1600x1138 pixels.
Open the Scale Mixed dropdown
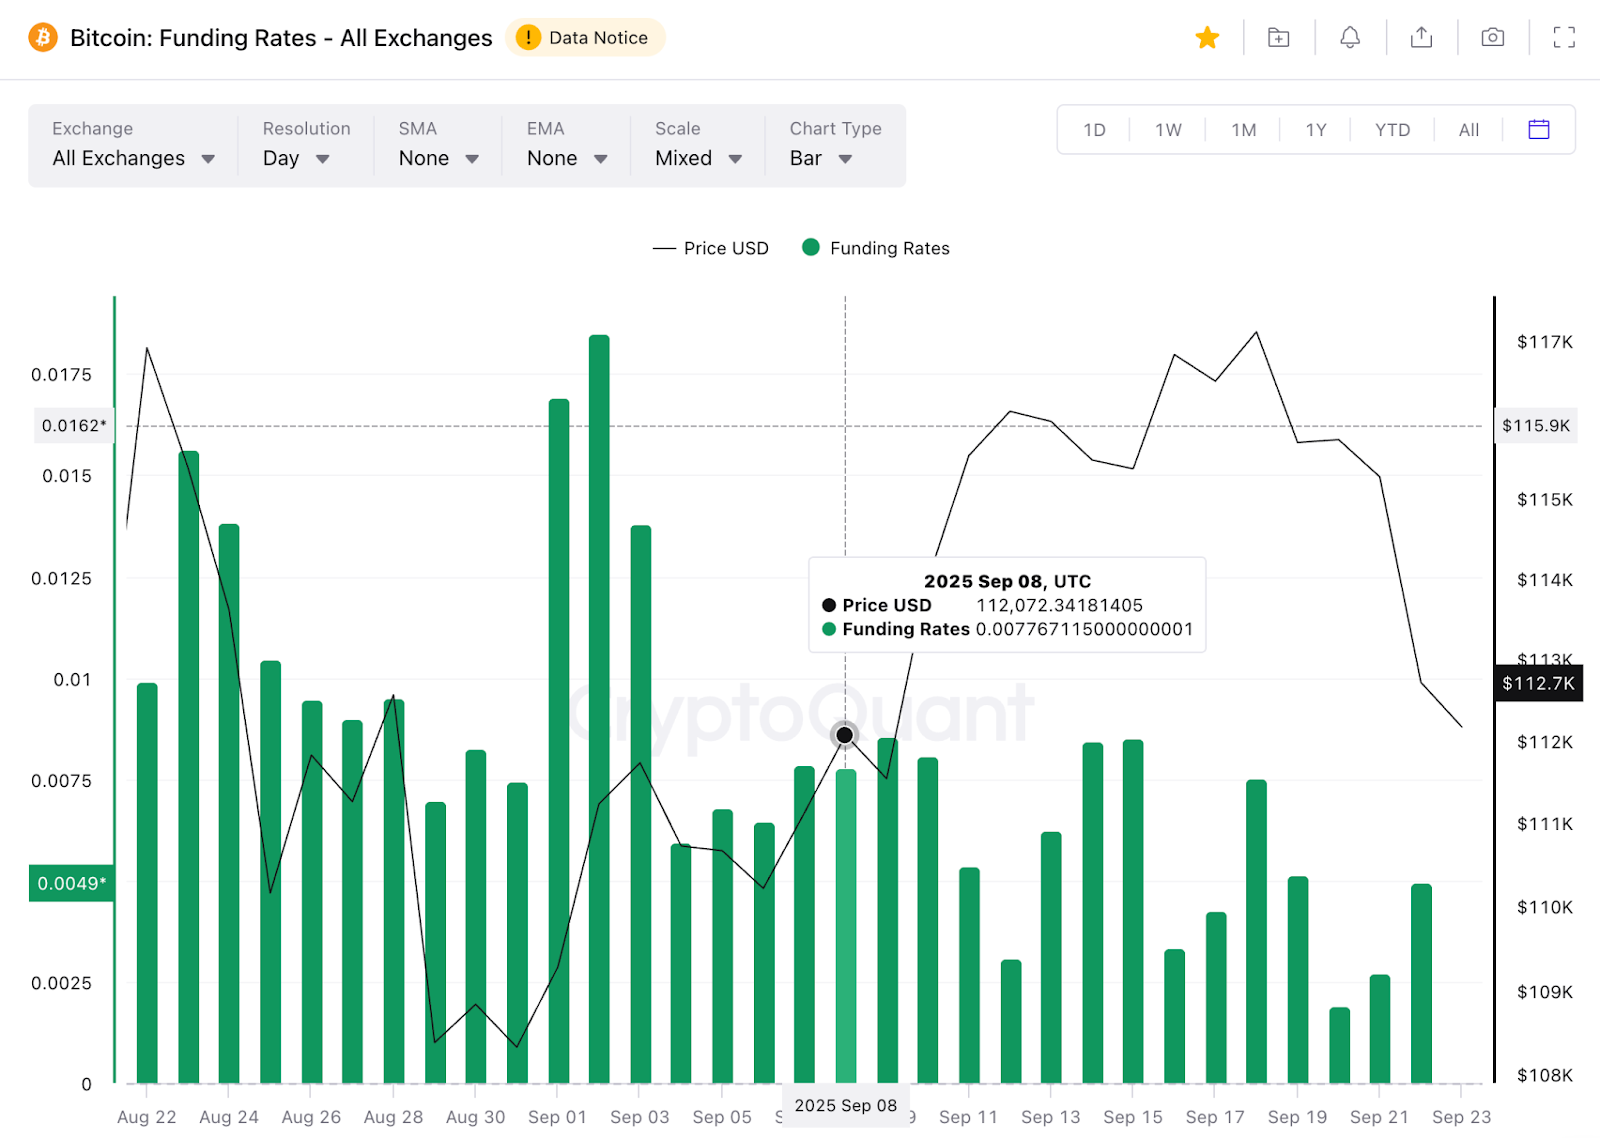pos(698,145)
